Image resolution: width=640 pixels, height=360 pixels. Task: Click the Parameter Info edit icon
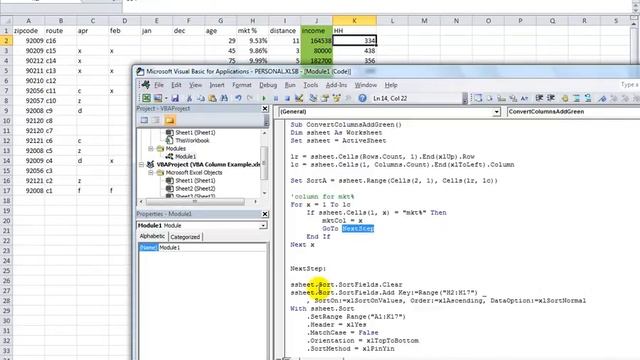click(x=513, y=98)
